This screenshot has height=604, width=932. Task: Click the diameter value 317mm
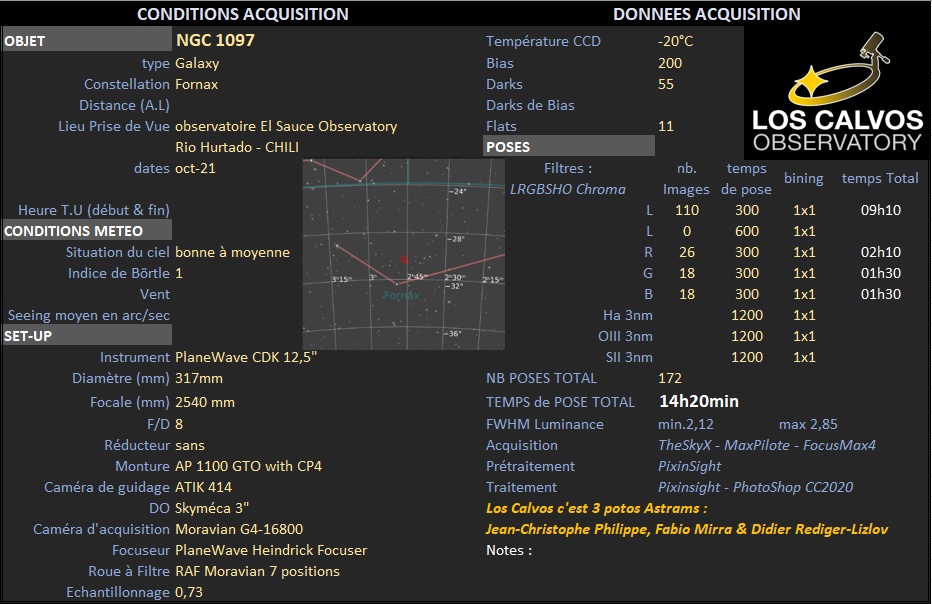pos(199,378)
